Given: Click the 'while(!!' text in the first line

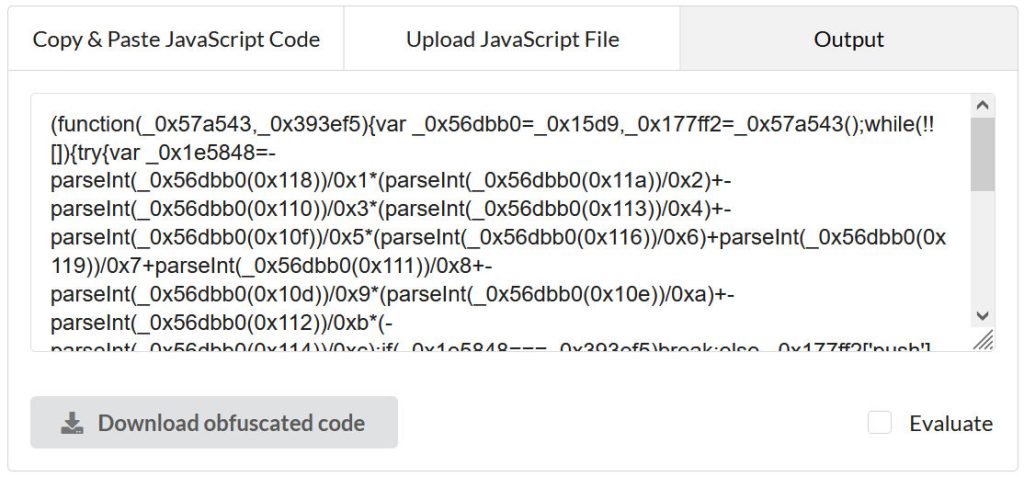Looking at the screenshot, I should tap(901, 124).
